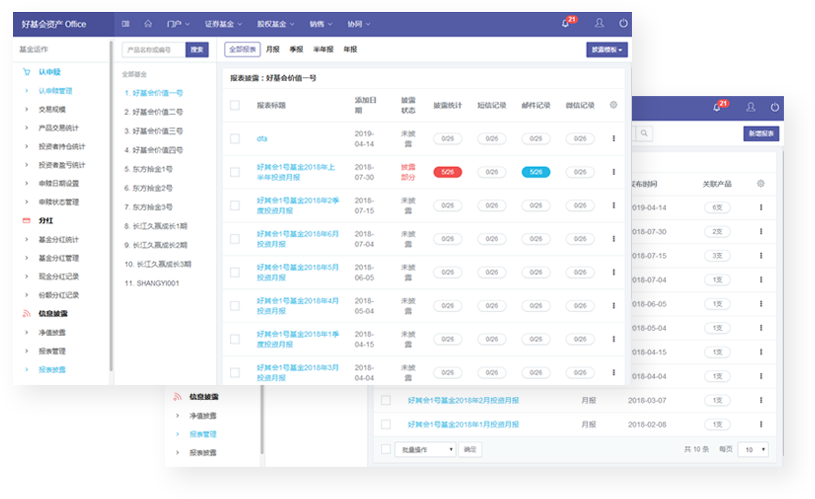Expand the 证券基金 top navigation menu
The width and height of the screenshot is (815, 499).
[x=222, y=23]
